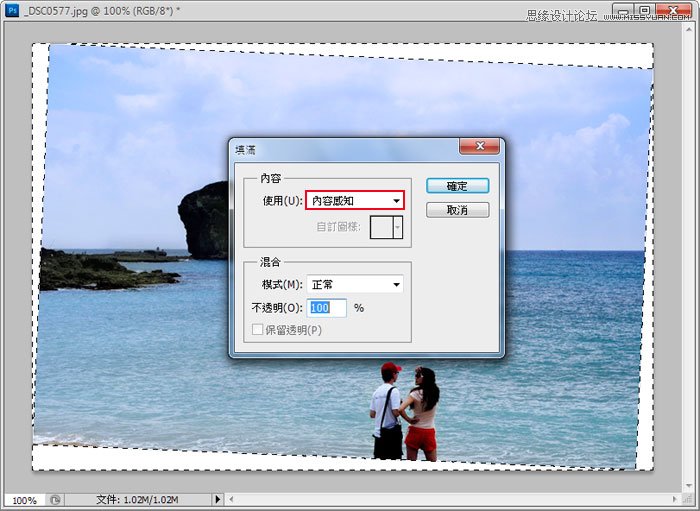Click the vertical scrollbar down arrow
The height and width of the screenshot is (511, 700).
[688, 486]
